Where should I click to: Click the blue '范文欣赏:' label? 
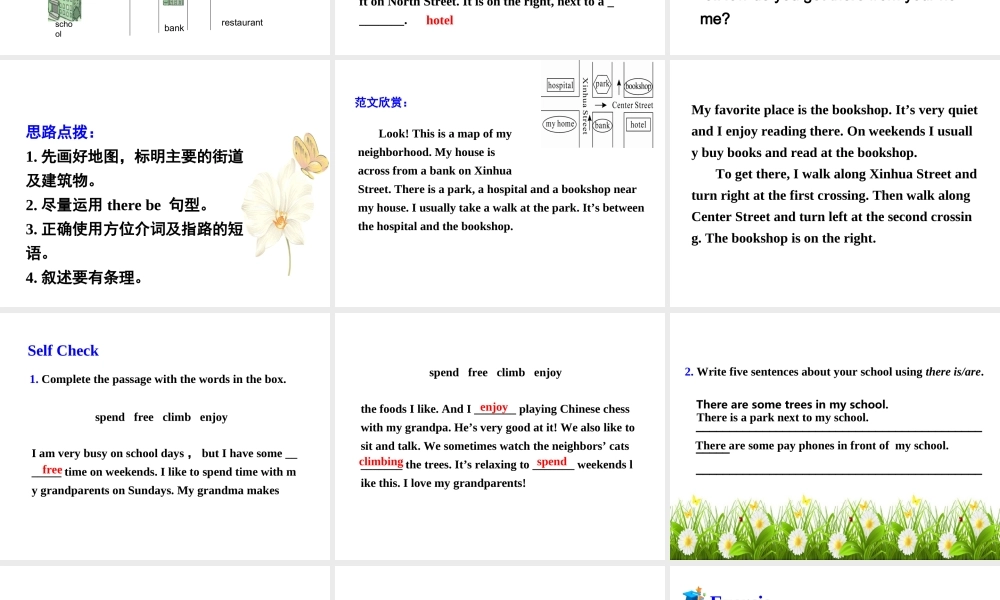(x=381, y=103)
